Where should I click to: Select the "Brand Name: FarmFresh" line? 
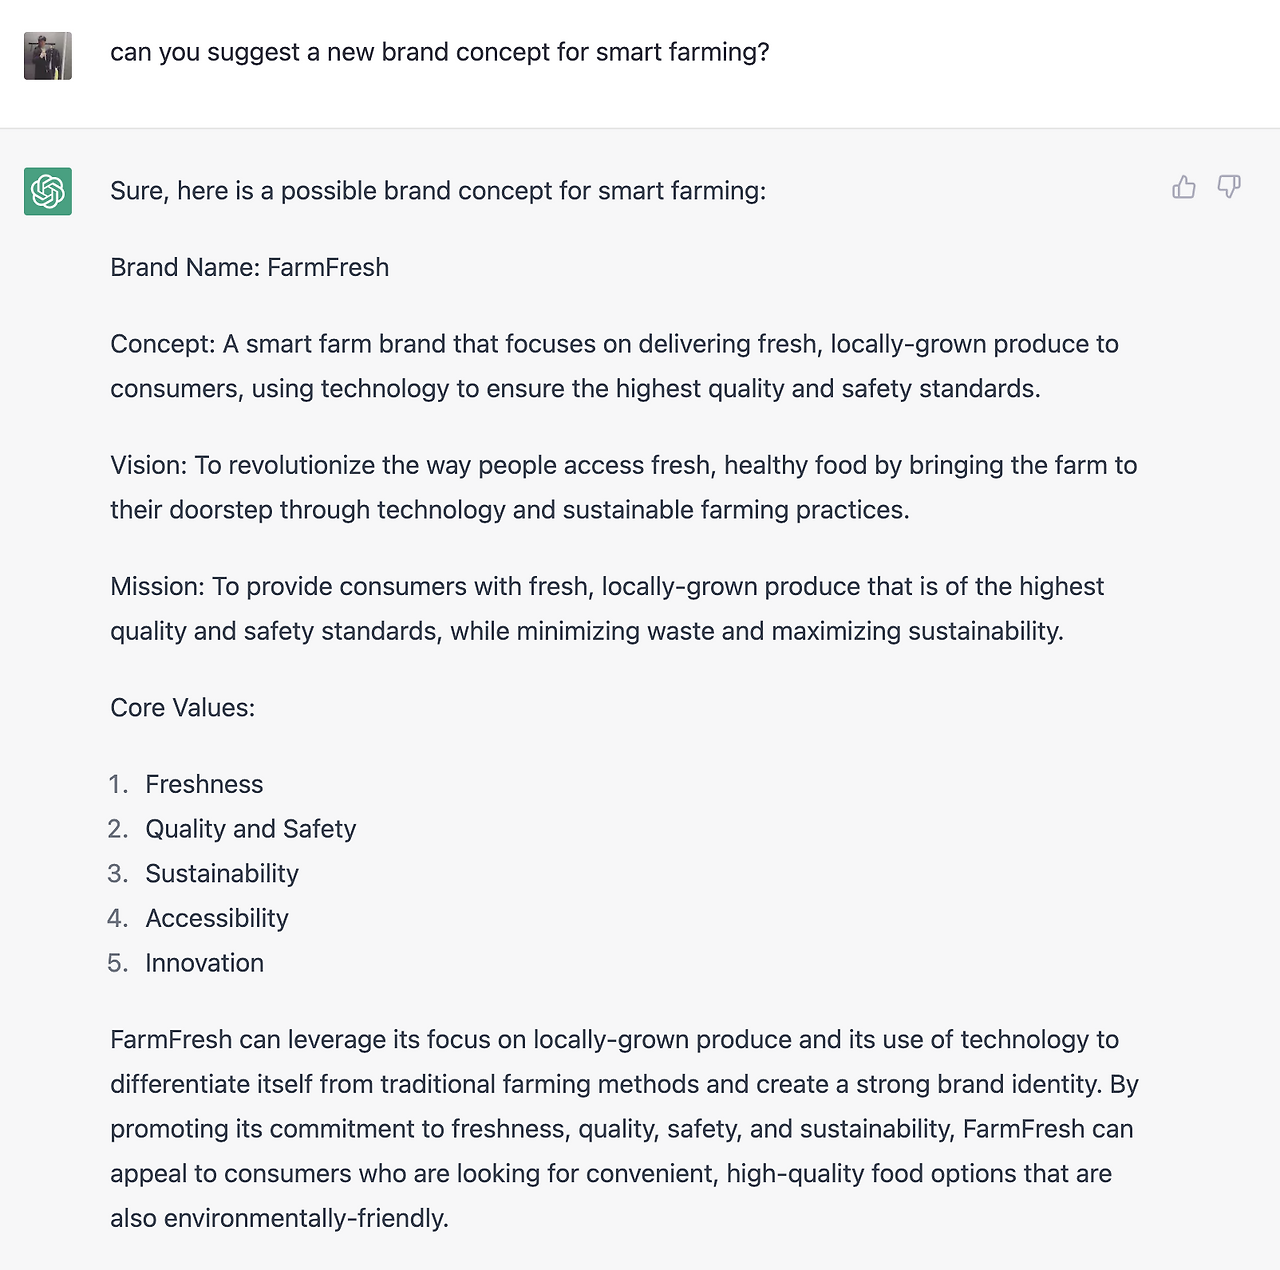(x=249, y=268)
